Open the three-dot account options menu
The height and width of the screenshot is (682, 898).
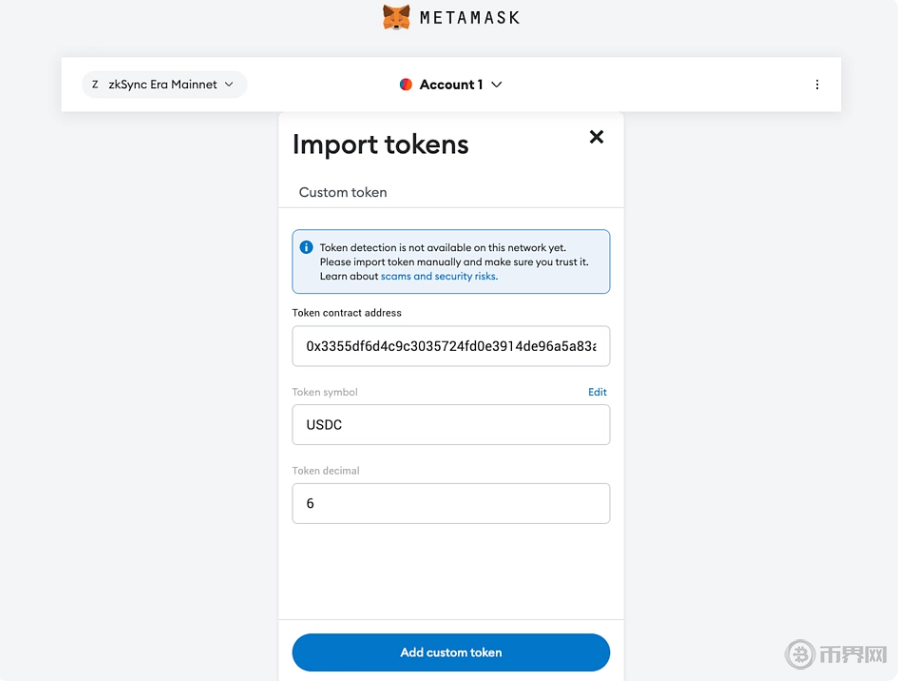pos(816,85)
